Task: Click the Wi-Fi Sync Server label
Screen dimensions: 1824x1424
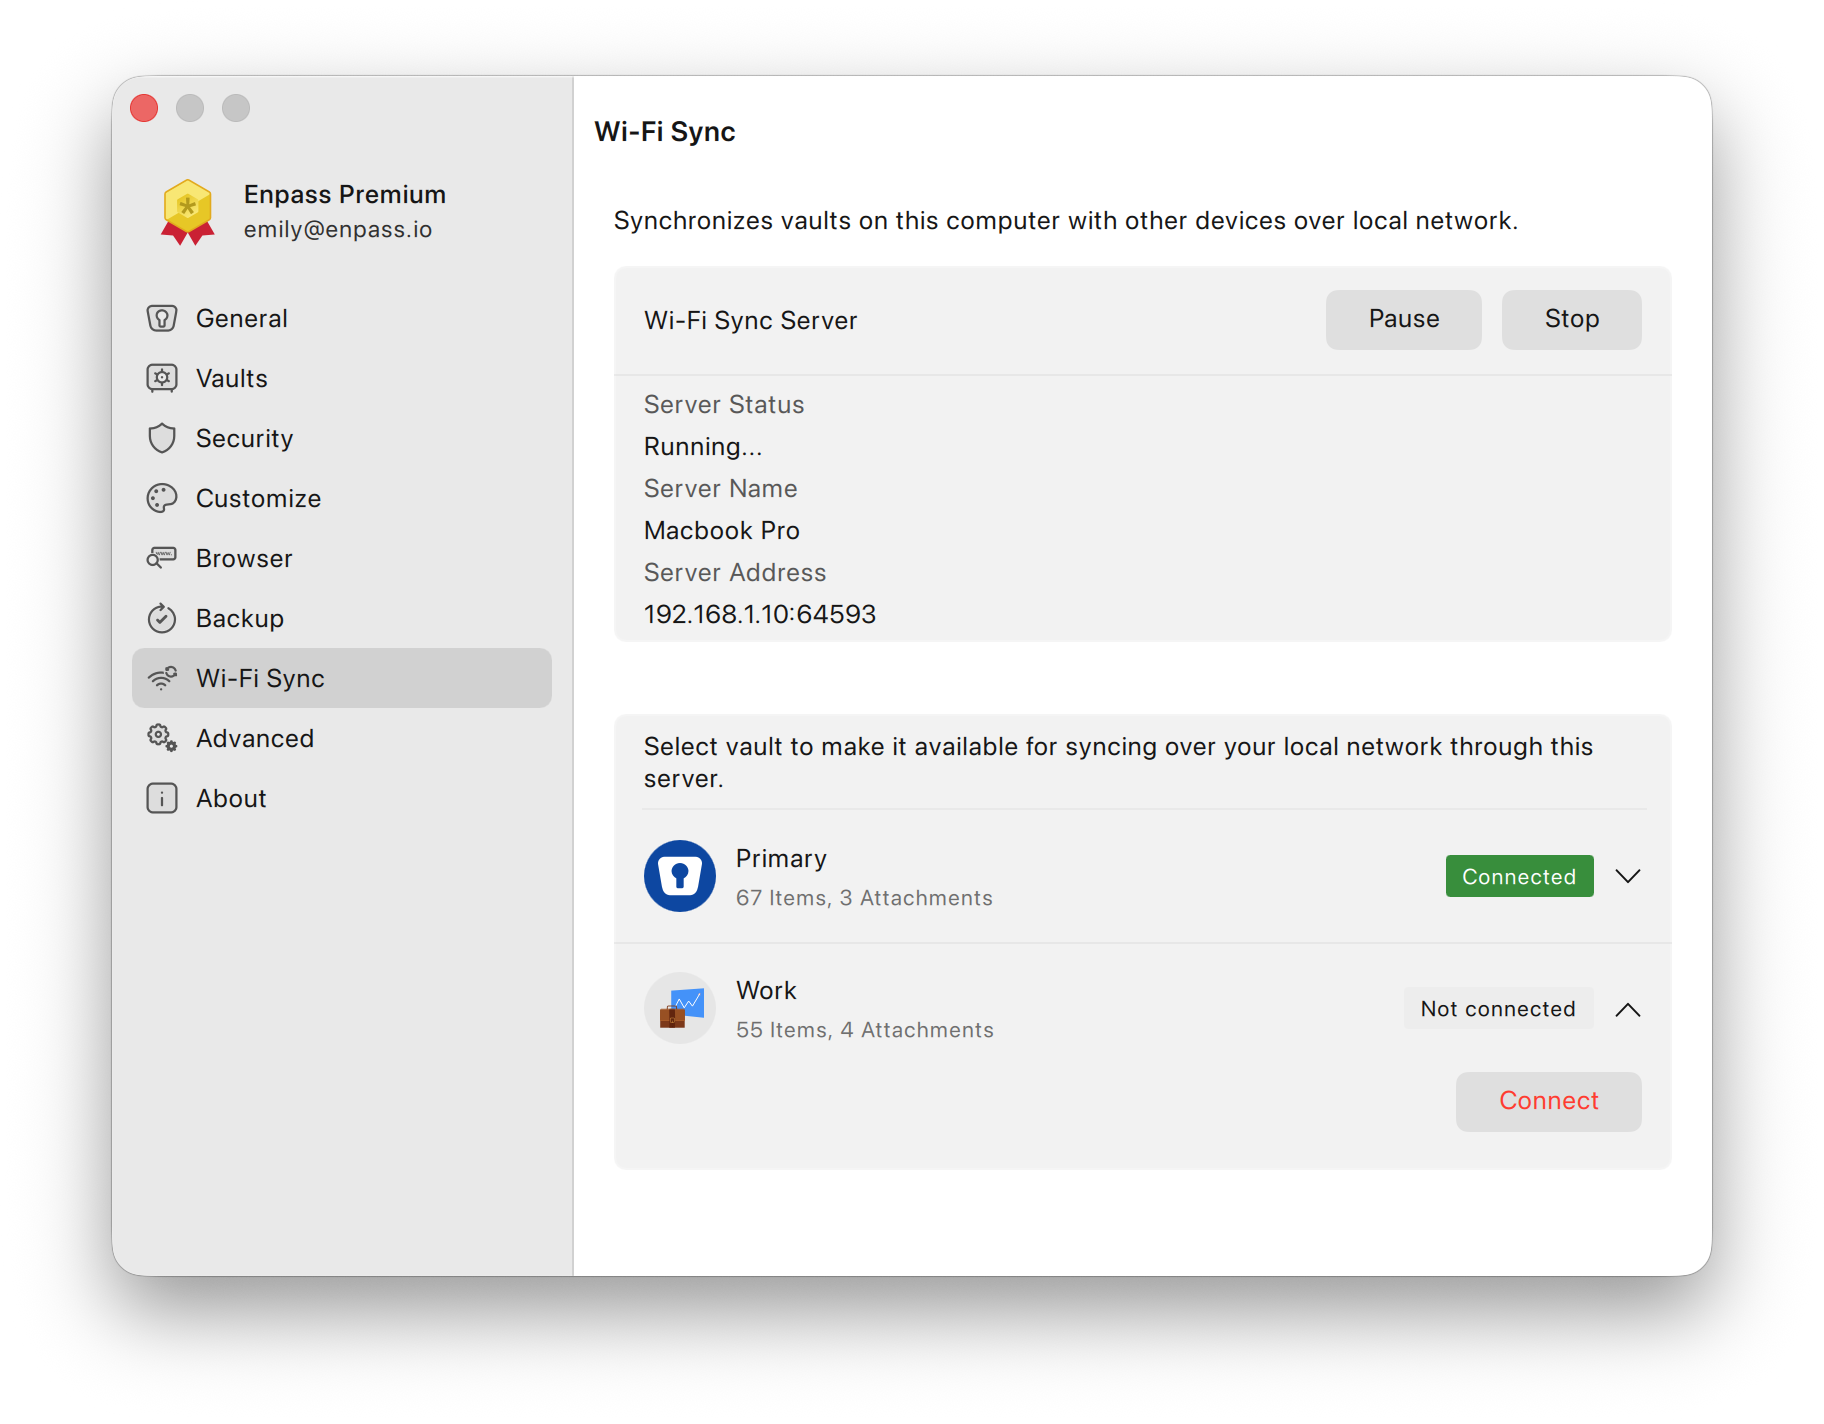Action: [751, 321]
